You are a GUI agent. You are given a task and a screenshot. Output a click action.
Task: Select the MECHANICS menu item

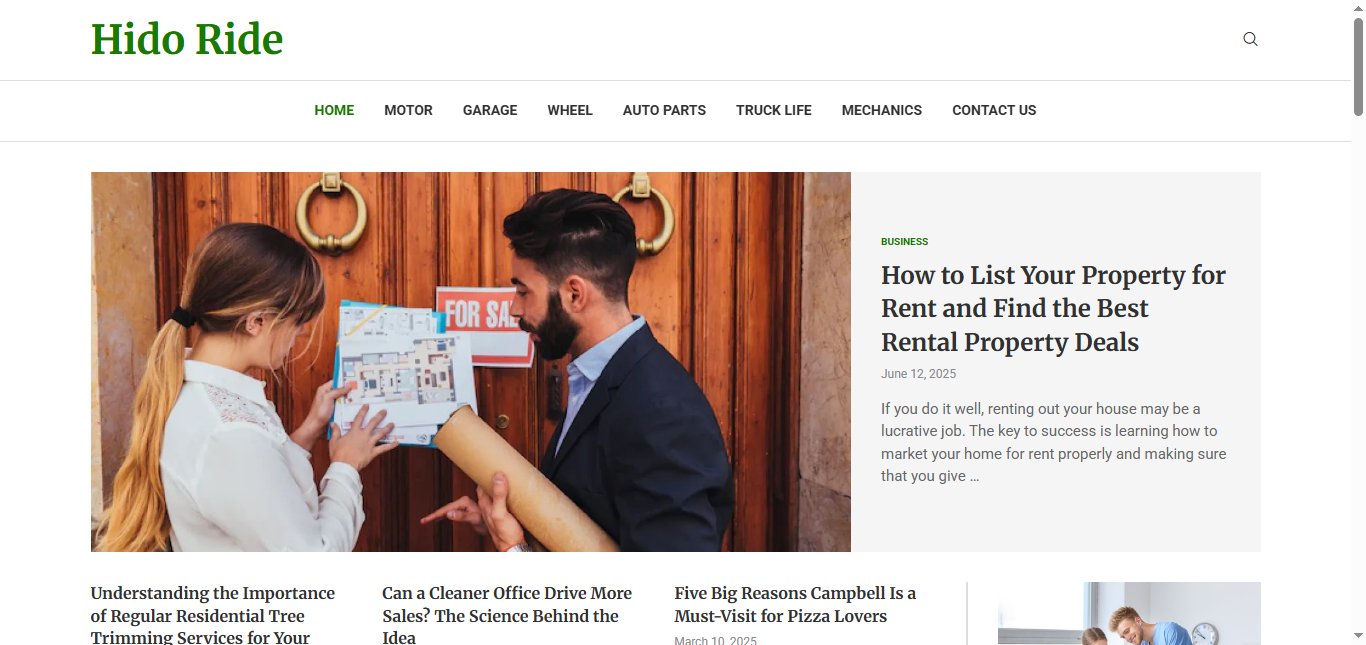(x=882, y=110)
